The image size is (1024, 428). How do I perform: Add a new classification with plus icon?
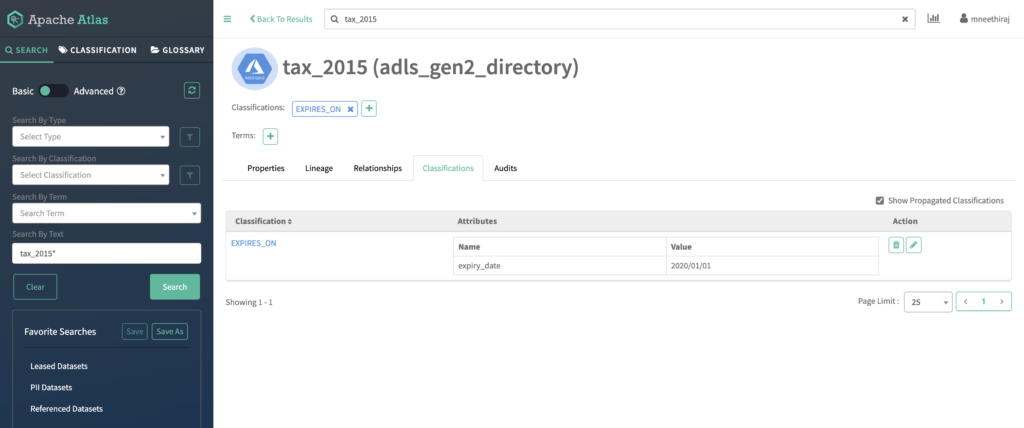pos(369,109)
